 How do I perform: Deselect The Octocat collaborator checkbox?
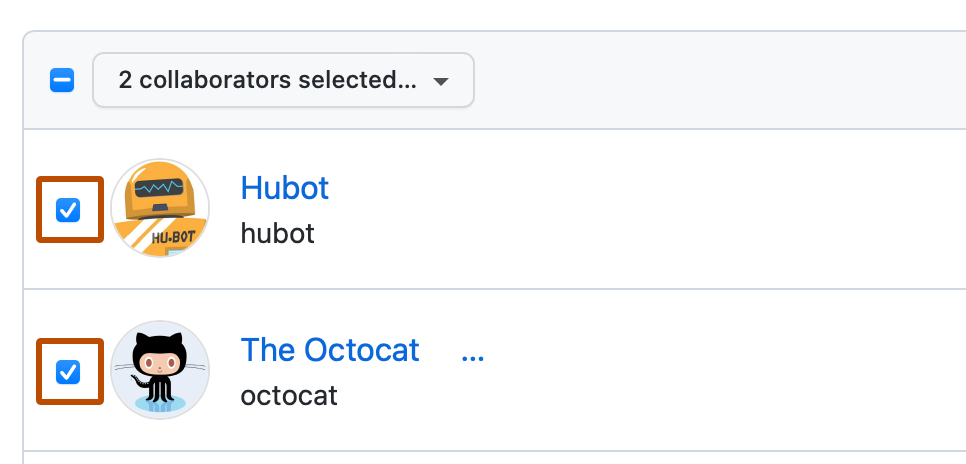click(x=68, y=372)
